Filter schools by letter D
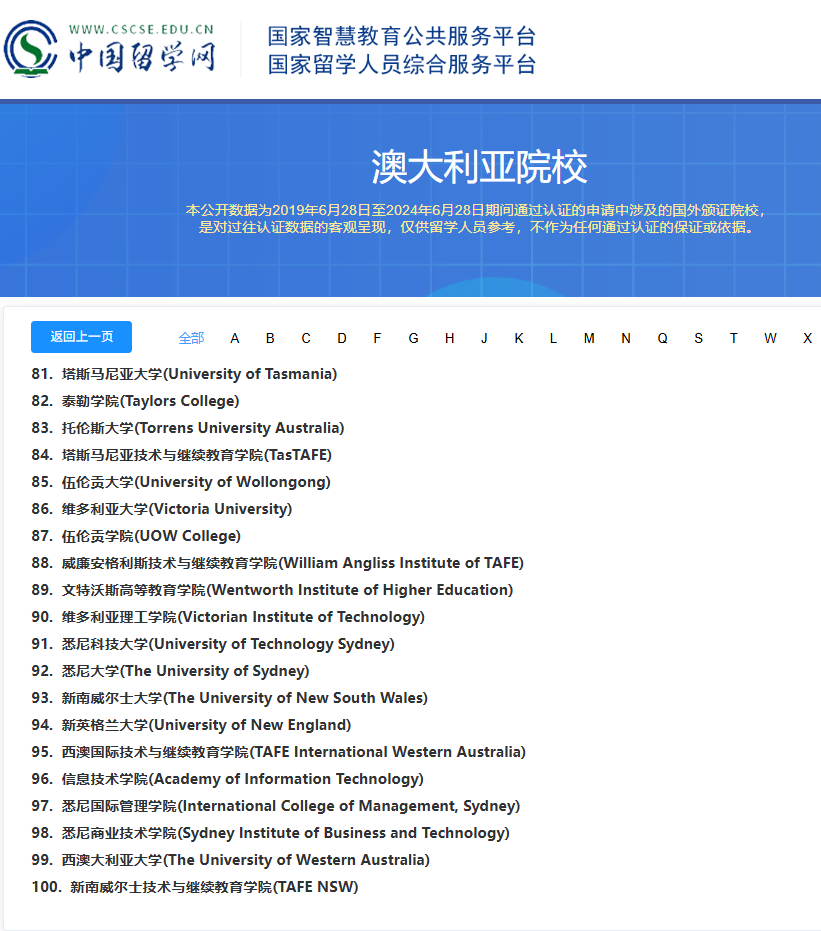This screenshot has height=931, width=821. click(342, 338)
